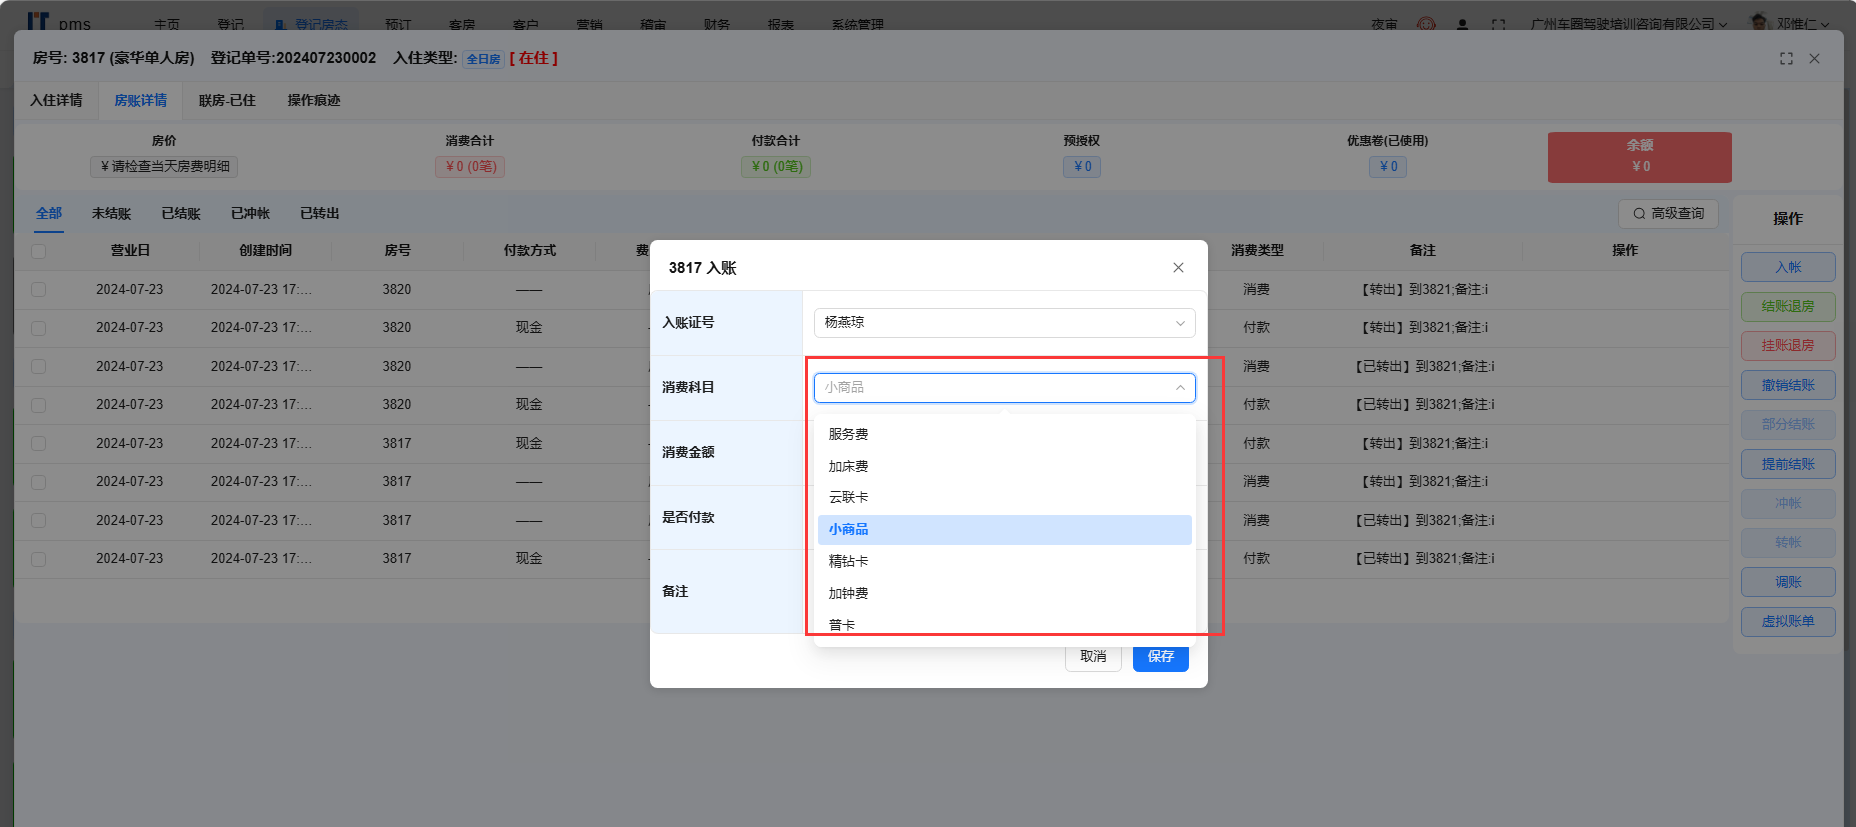
Task: Click the green 结账退房 button
Action: (1787, 307)
